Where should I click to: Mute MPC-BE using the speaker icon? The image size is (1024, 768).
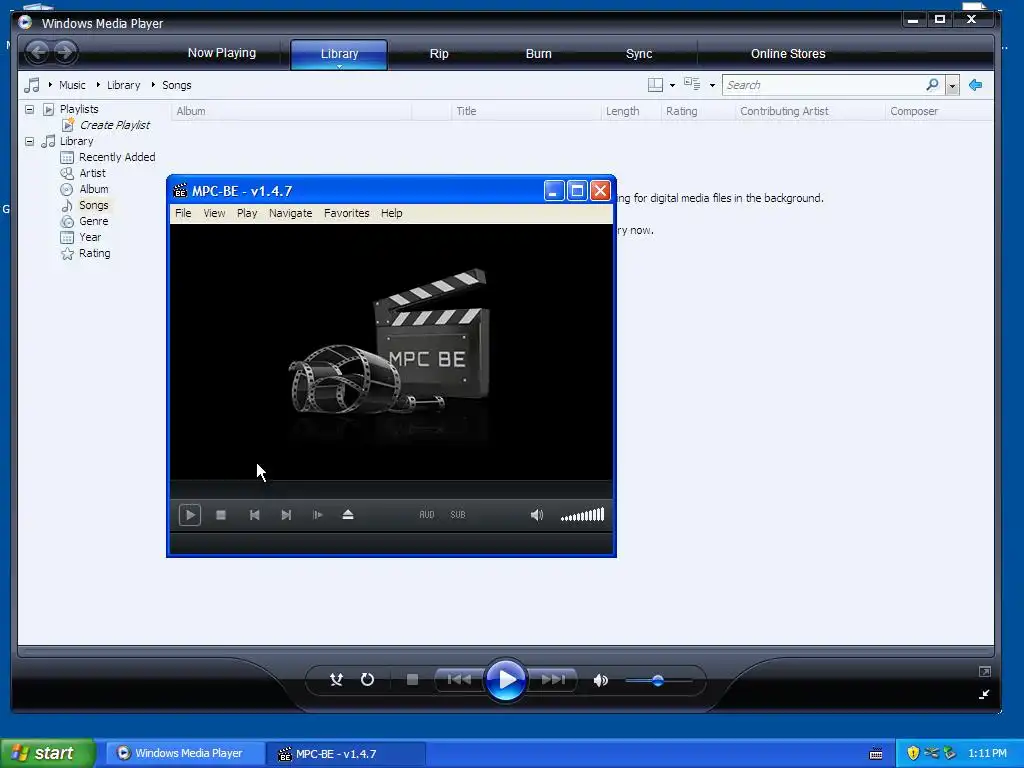click(537, 515)
